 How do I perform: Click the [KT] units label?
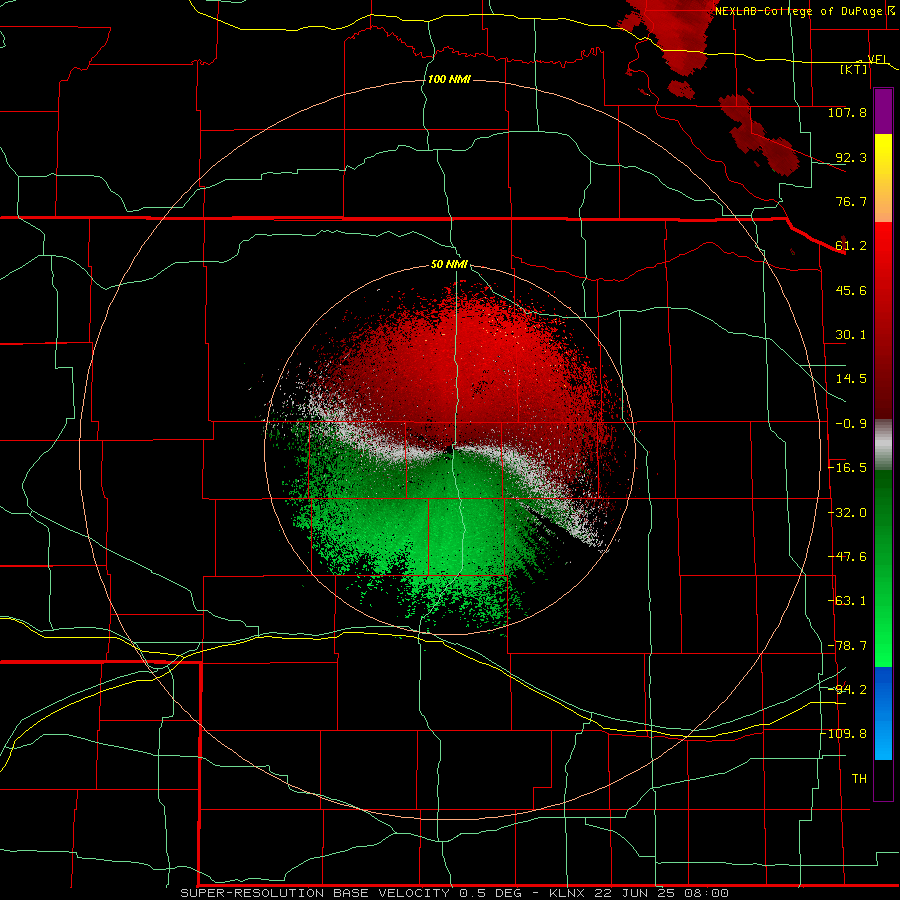pos(854,69)
